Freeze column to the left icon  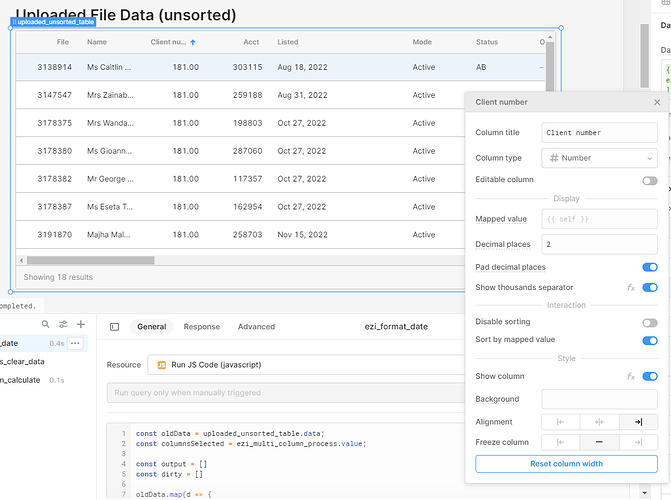[x=560, y=442]
